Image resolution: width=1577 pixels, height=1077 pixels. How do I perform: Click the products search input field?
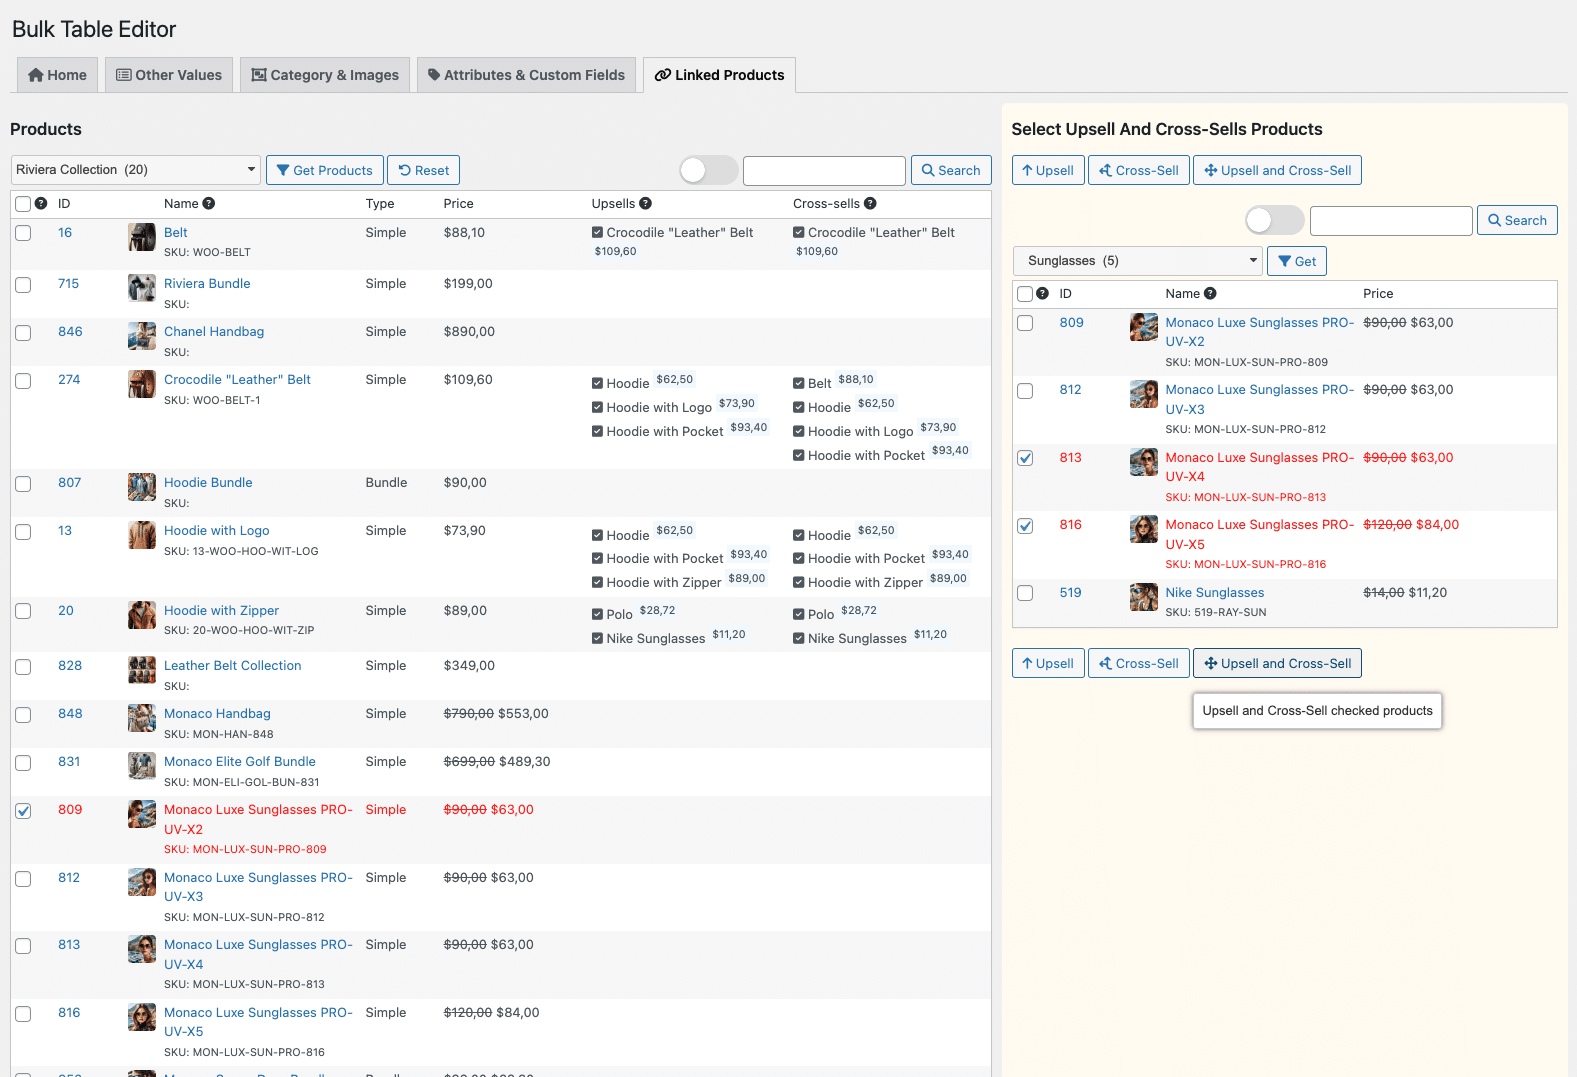pos(824,170)
